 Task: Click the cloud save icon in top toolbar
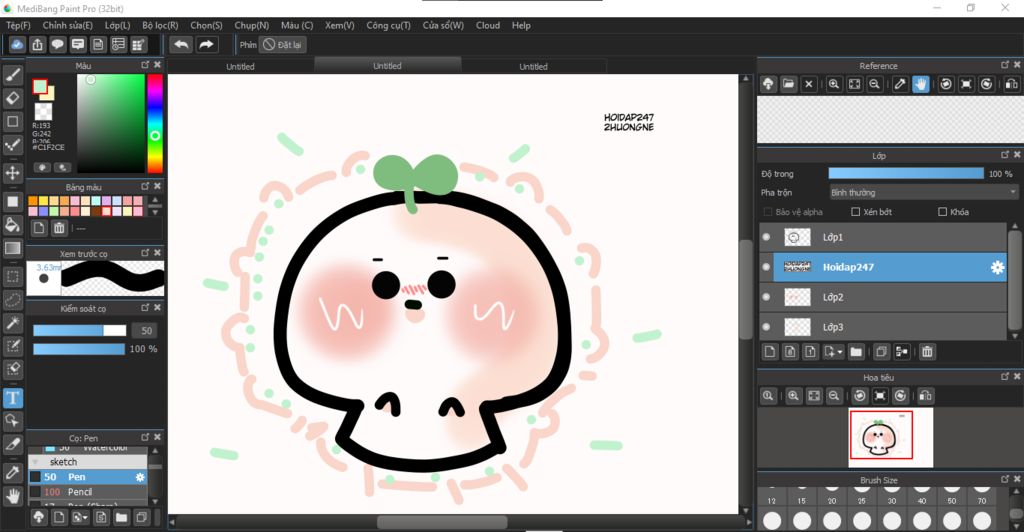click(x=17, y=44)
